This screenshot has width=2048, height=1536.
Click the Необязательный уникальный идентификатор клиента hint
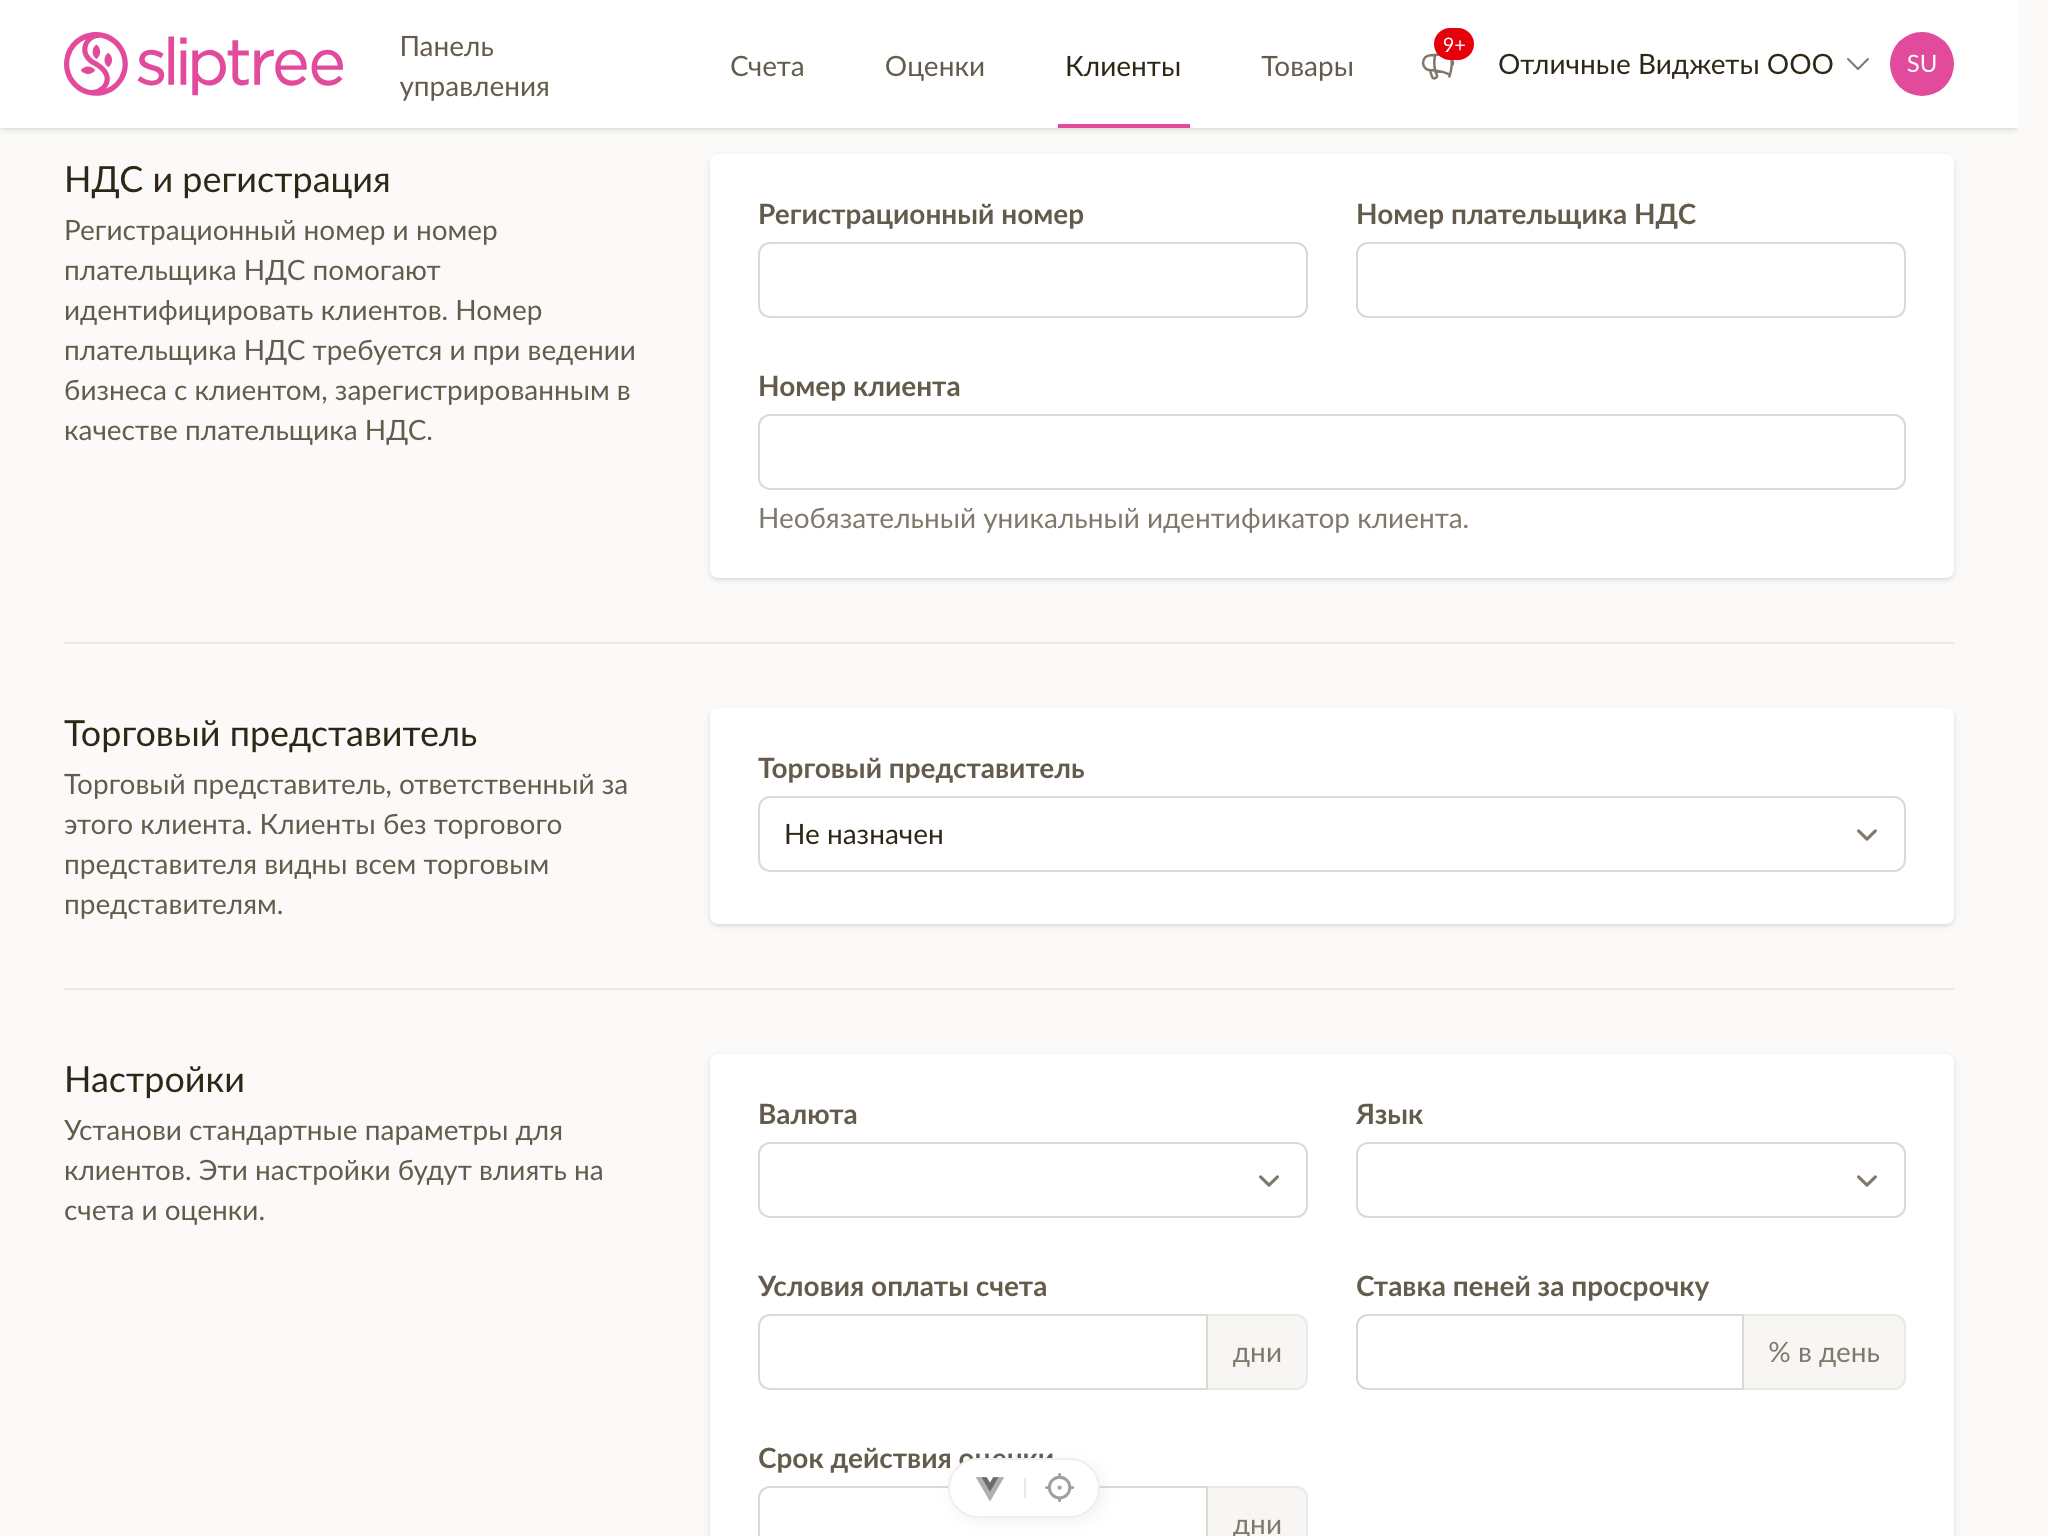tap(1113, 519)
